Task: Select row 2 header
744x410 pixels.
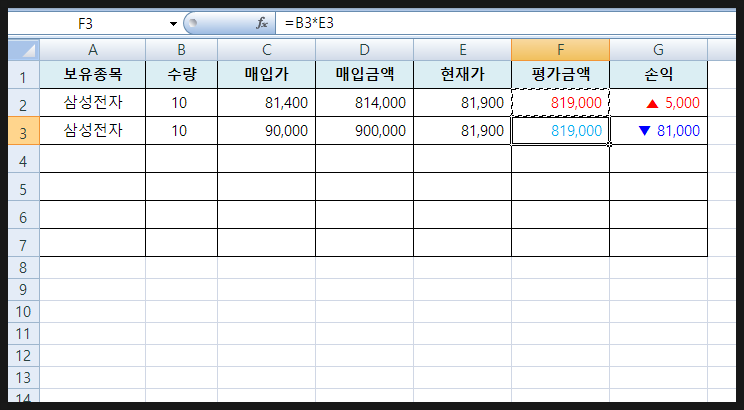Action: [24, 103]
